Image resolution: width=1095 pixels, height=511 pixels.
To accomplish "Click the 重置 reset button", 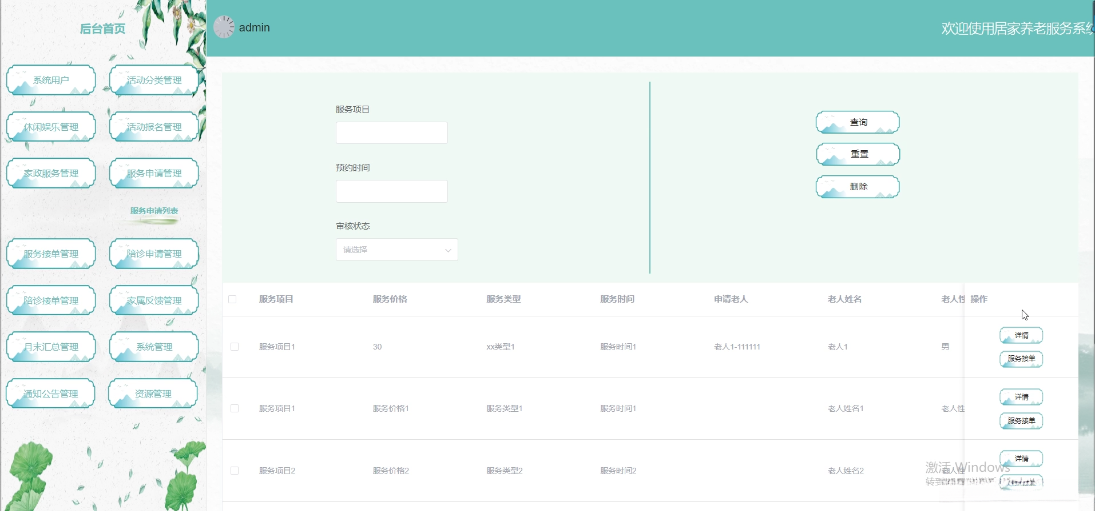I will click(x=858, y=154).
